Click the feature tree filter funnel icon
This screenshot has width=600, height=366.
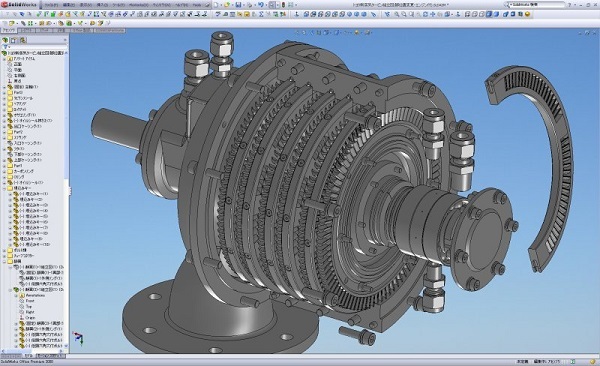(x=5, y=47)
